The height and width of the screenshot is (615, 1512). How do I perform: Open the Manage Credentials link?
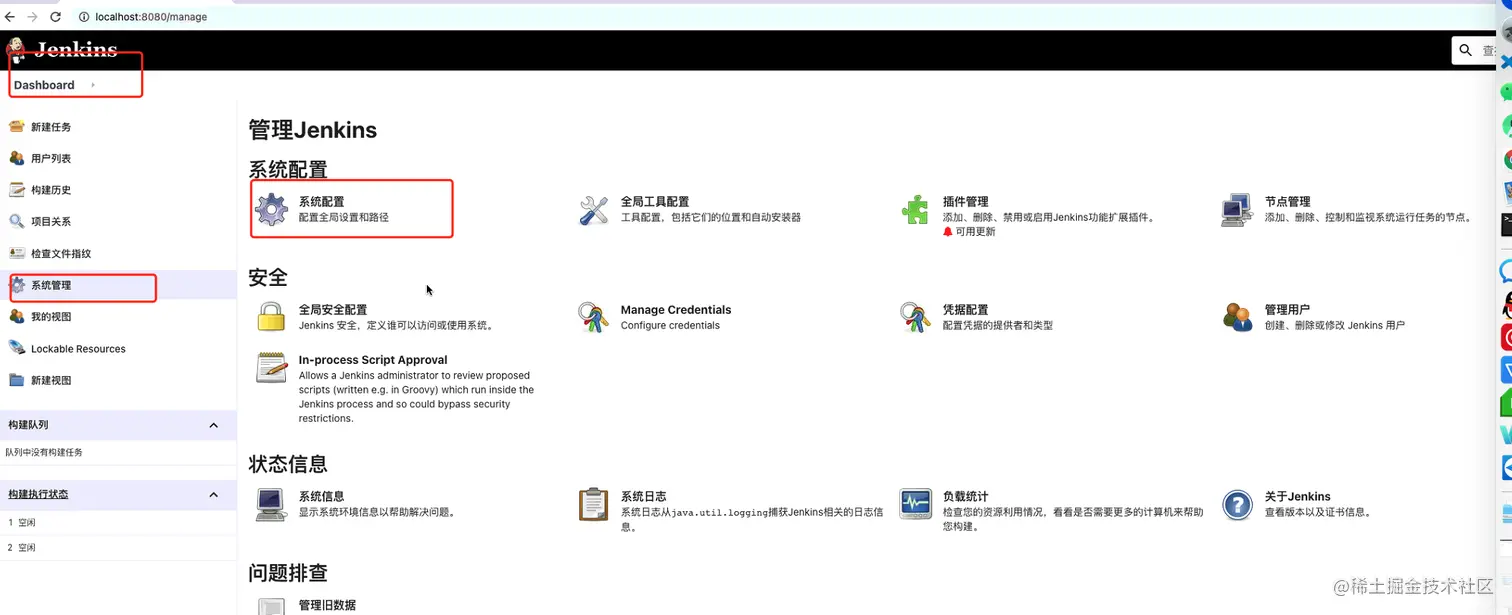[676, 310]
